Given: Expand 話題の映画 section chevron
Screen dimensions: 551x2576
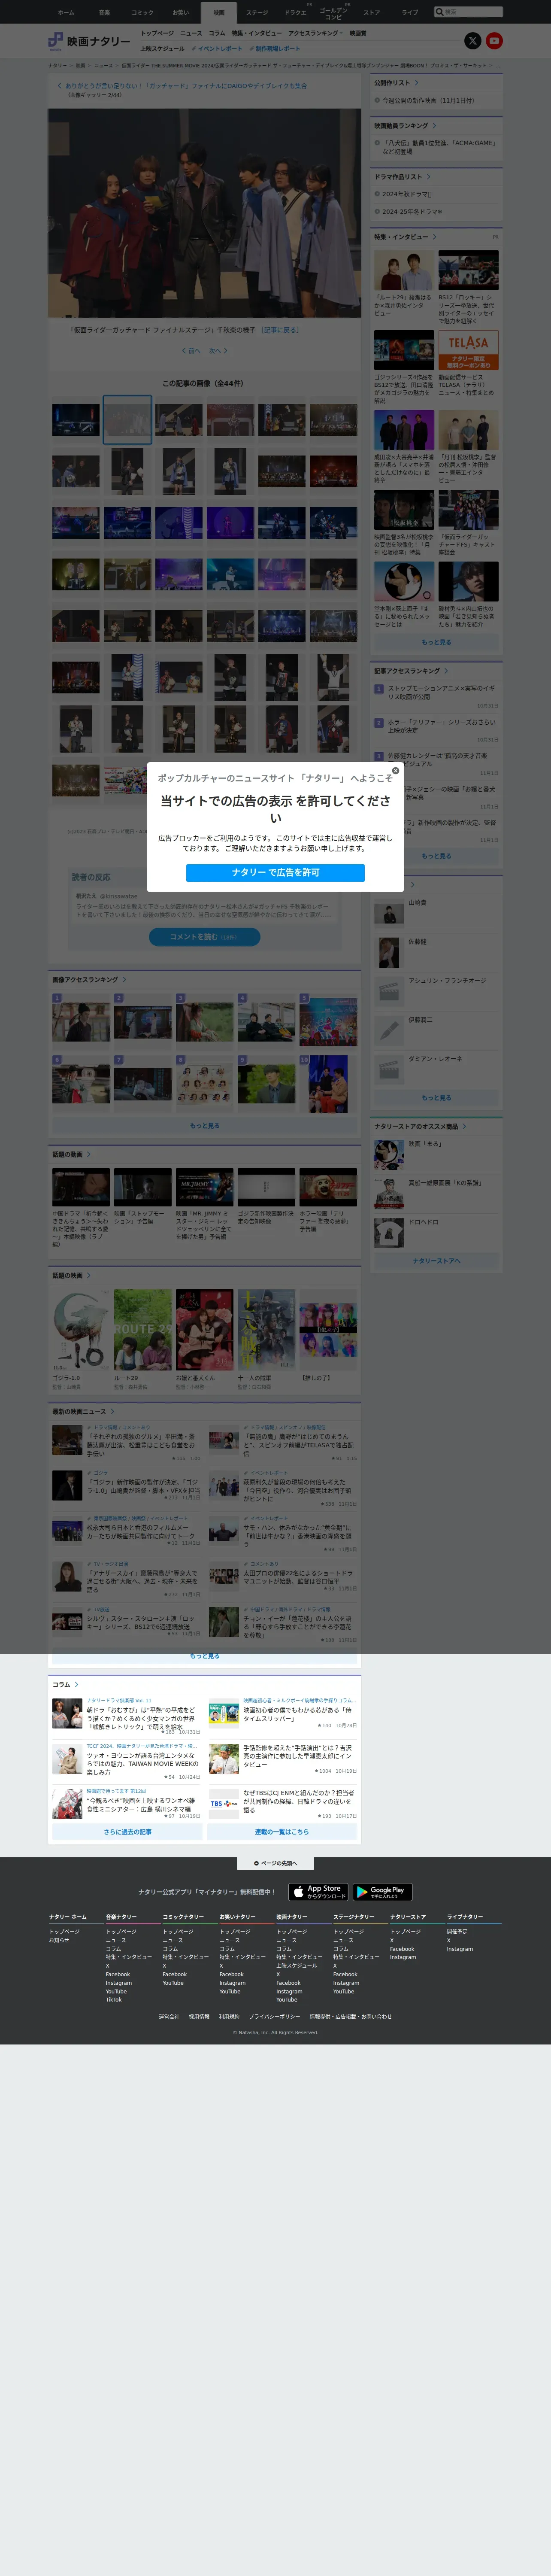Looking at the screenshot, I should coord(89,1276).
